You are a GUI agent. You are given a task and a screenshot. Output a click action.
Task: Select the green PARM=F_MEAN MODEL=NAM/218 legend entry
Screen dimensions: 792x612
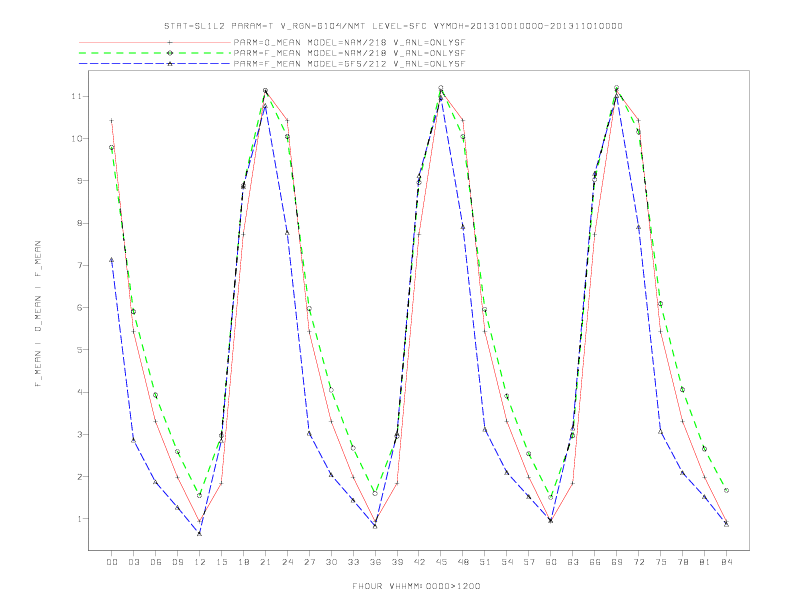pos(349,53)
